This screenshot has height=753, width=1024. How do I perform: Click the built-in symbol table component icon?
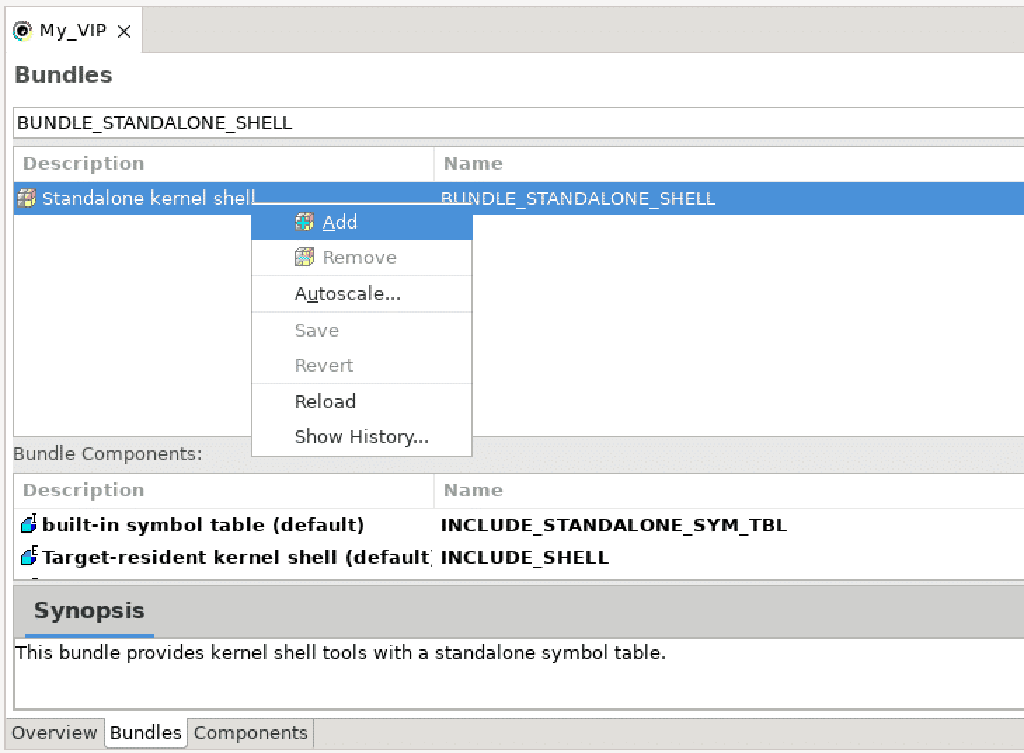coord(28,524)
